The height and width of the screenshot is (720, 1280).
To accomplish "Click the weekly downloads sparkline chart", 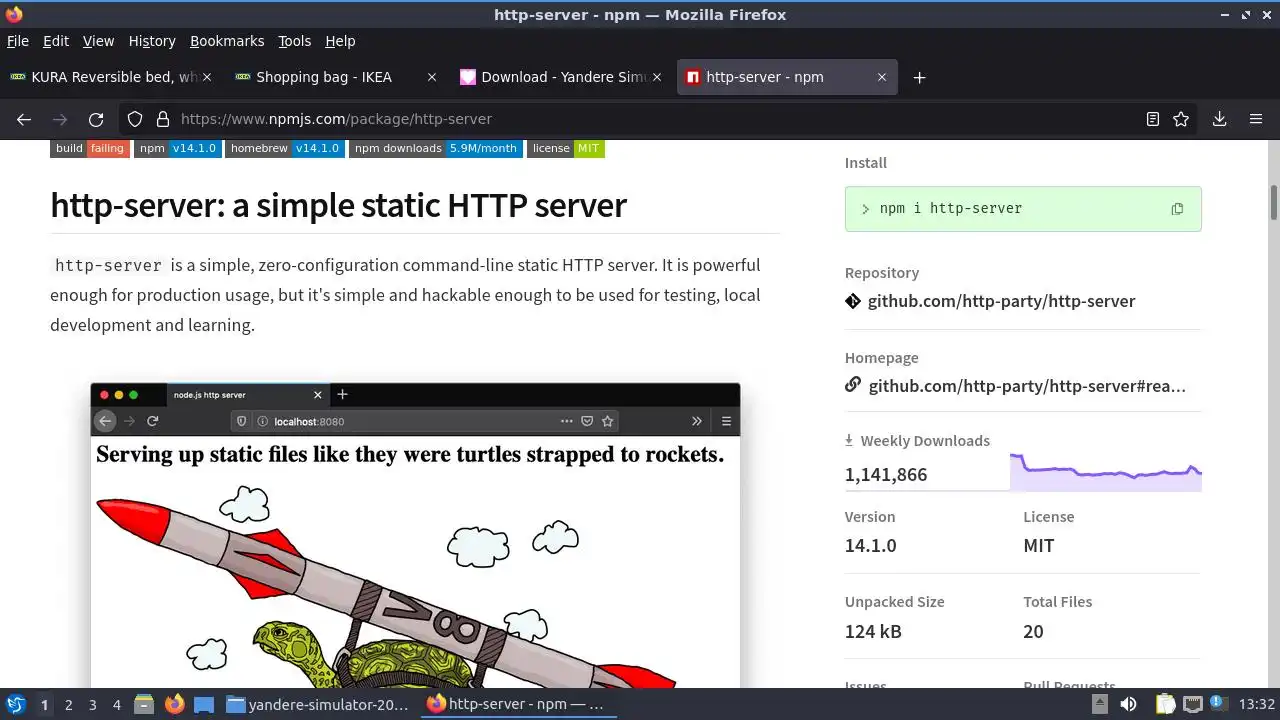I will pos(1105,472).
